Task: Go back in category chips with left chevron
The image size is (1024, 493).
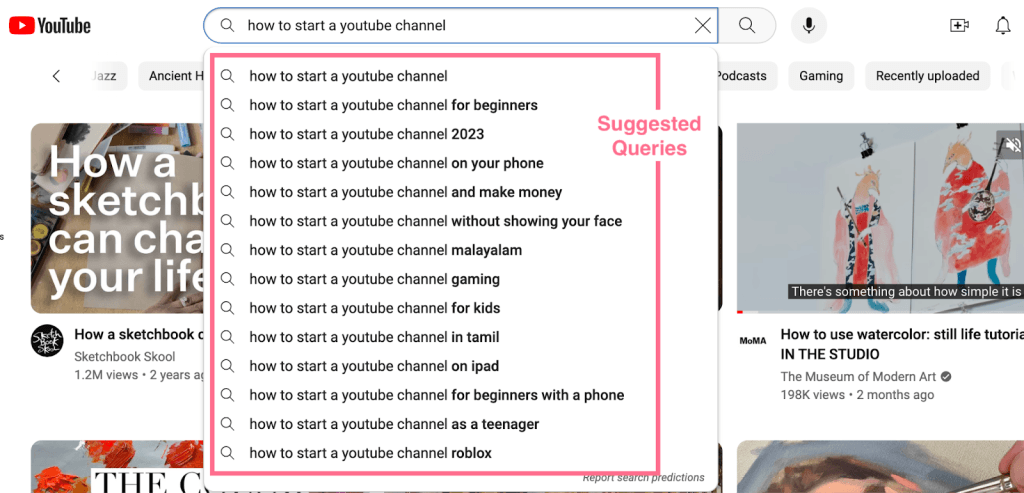Action: click(56, 76)
